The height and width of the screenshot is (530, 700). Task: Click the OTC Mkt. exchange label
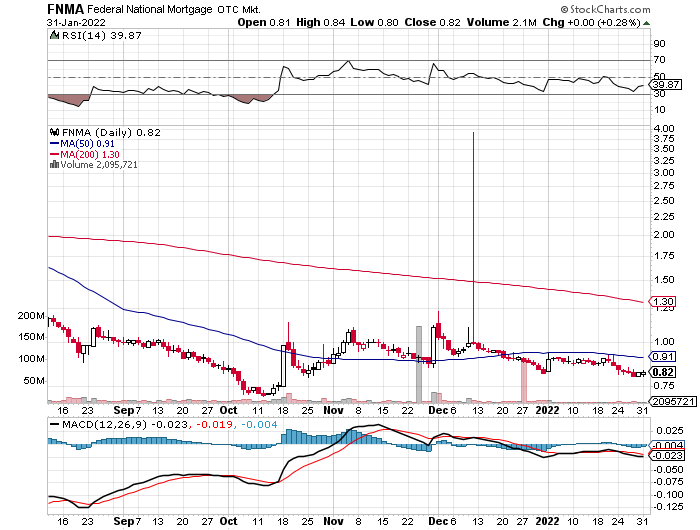tap(239, 9)
